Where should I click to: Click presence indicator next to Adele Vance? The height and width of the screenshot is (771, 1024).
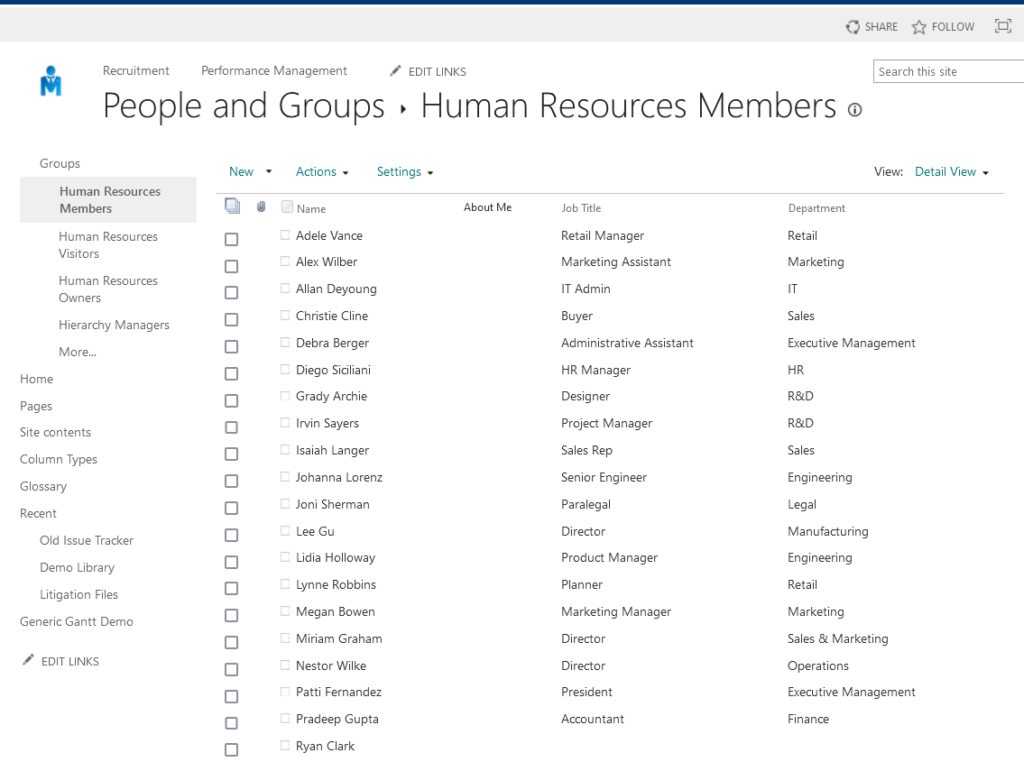285,235
